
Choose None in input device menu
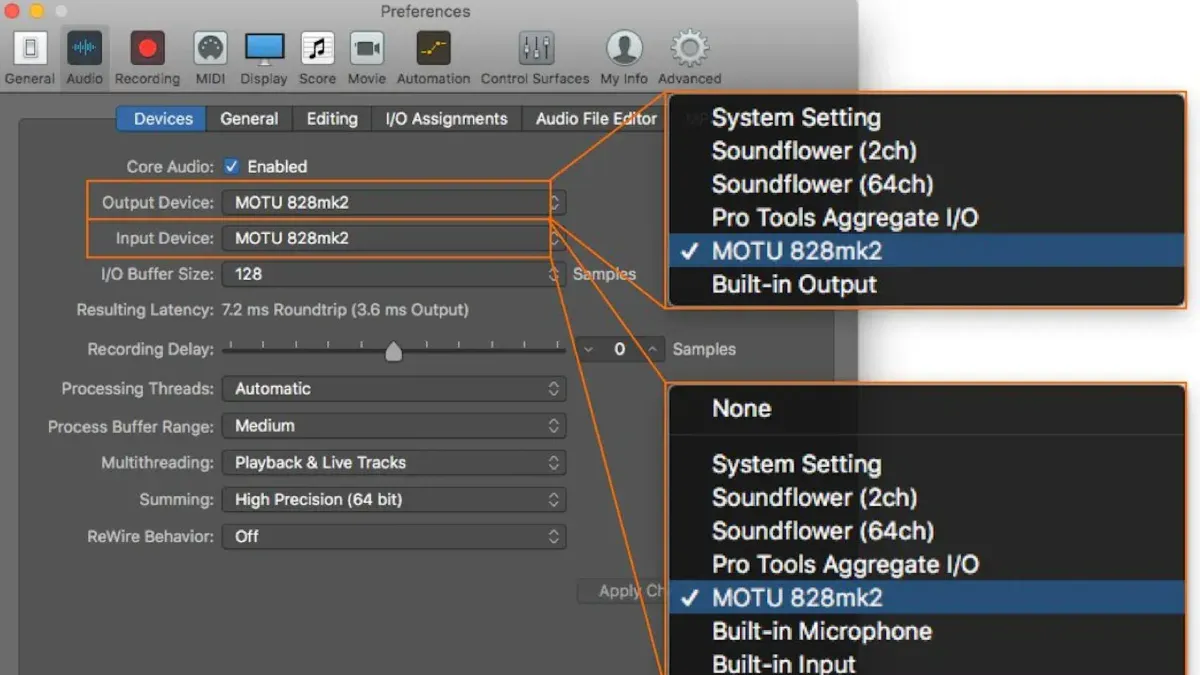click(926, 408)
